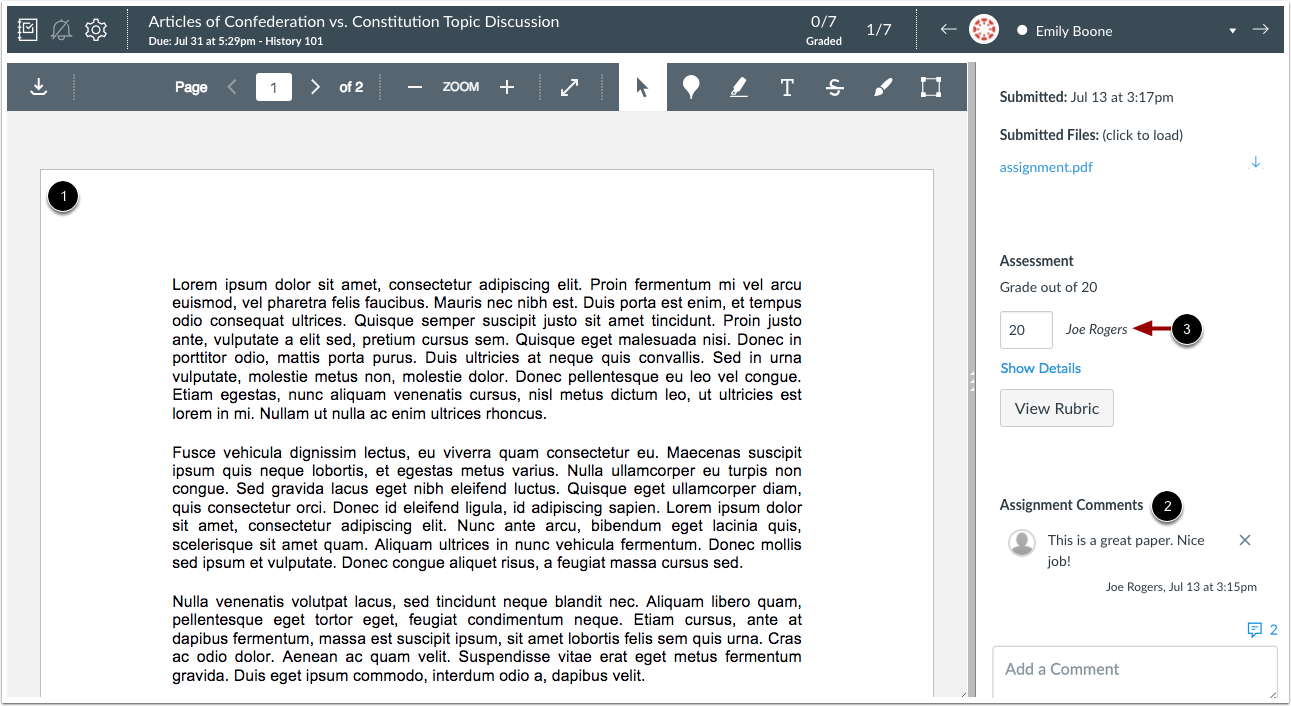This screenshot has width=1291, height=706.
Task: Expand document to full screen
Action: (x=570, y=87)
